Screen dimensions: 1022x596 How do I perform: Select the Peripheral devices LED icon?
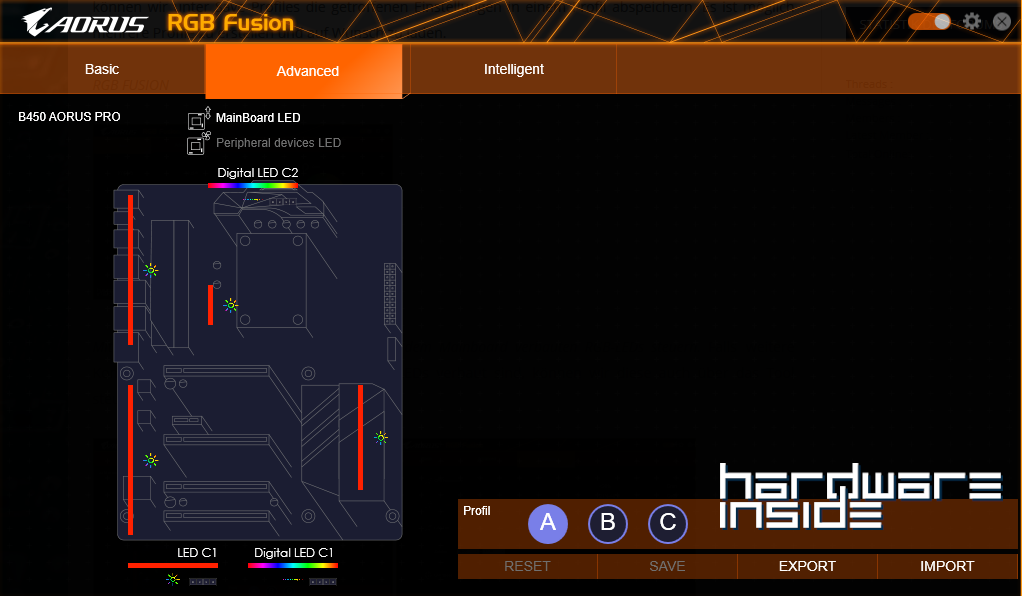click(198, 143)
